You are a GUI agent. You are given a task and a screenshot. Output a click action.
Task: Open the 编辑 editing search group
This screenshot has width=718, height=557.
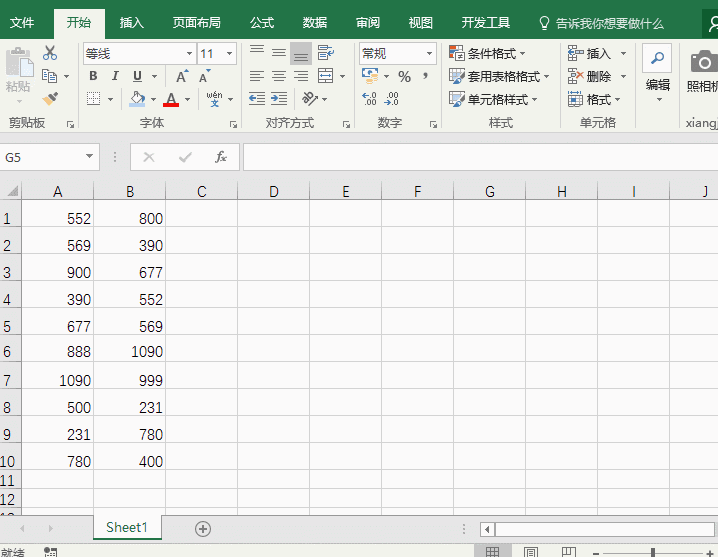pyautogui.click(x=658, y=73)
